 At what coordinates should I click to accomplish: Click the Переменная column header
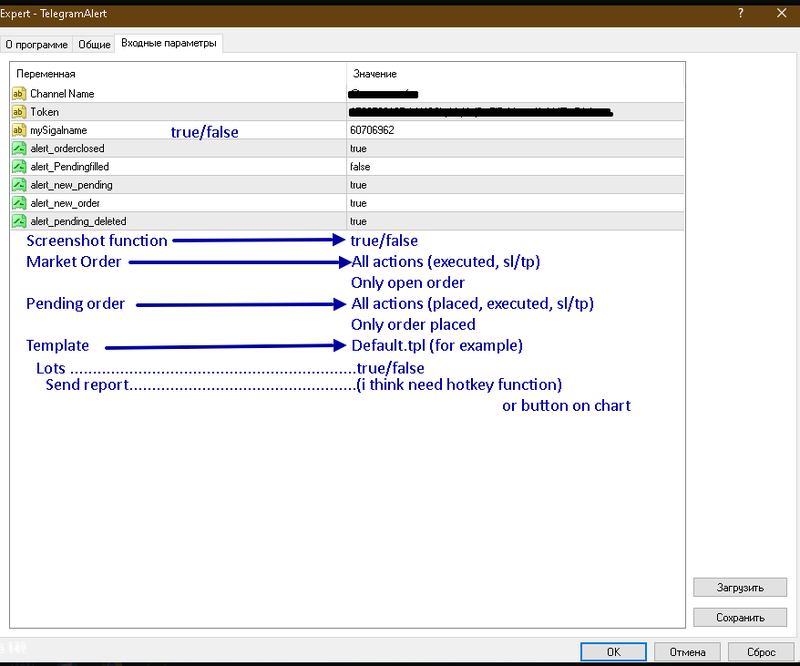click(179, 74)
